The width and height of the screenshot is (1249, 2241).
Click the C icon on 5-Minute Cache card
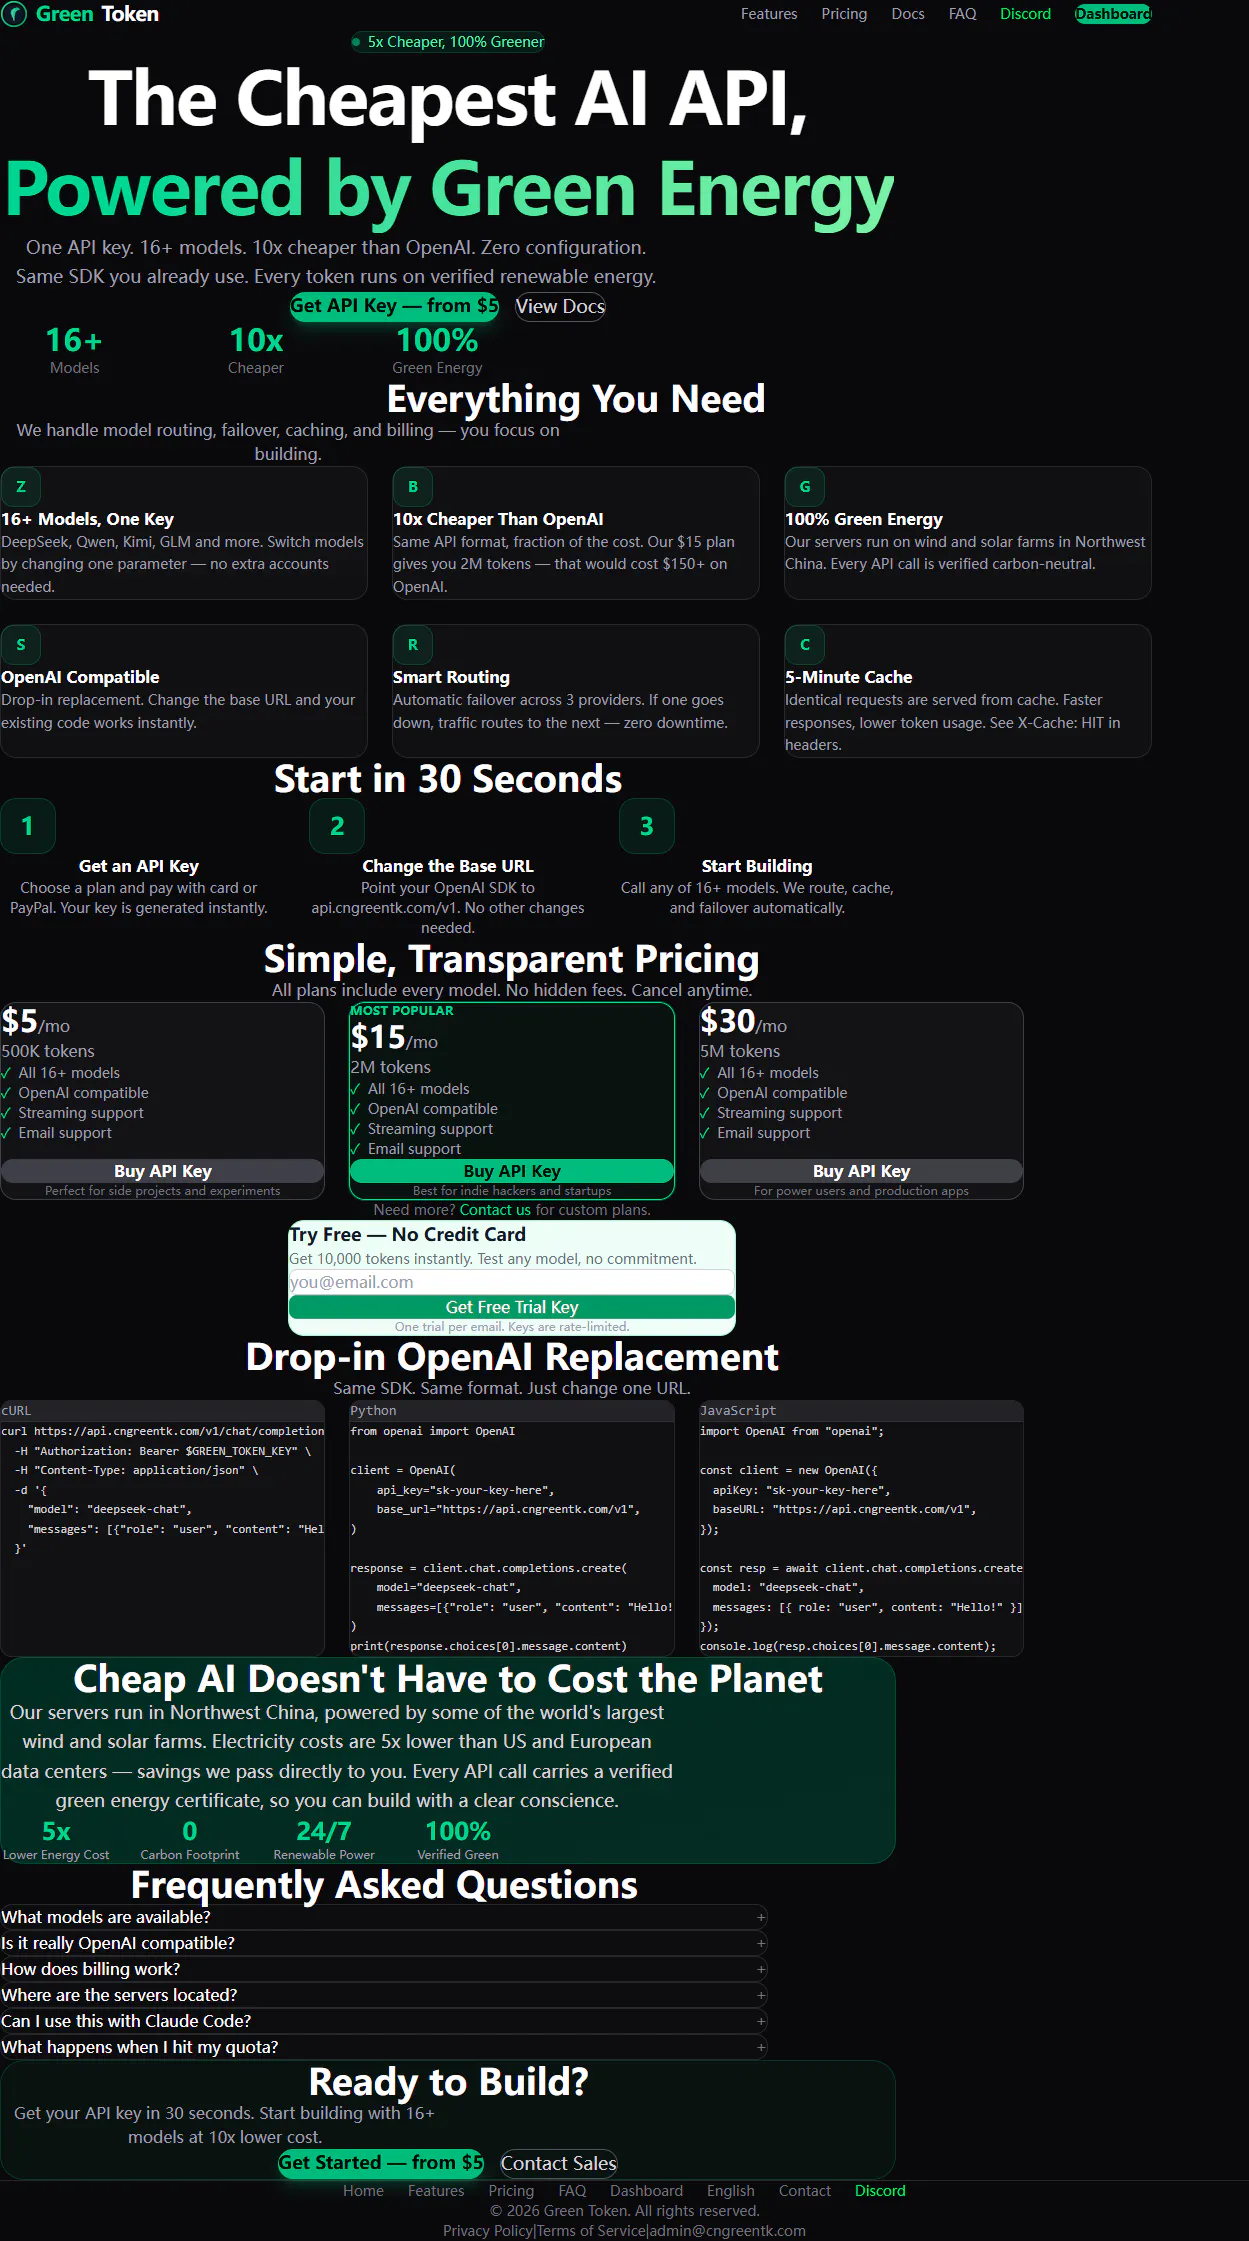point(805,645)
